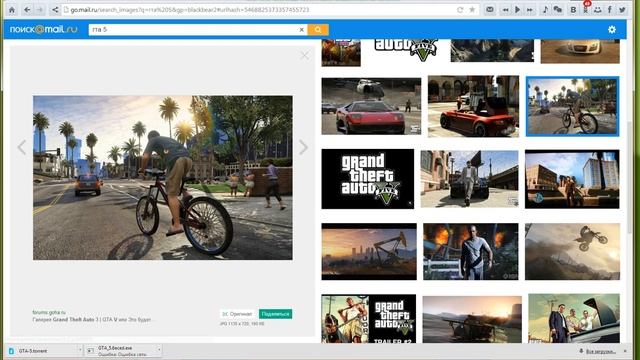Open the Twitter bird toolbar icon
The width and height of the screenshot is (640, 360).
[x=622, y=10]
